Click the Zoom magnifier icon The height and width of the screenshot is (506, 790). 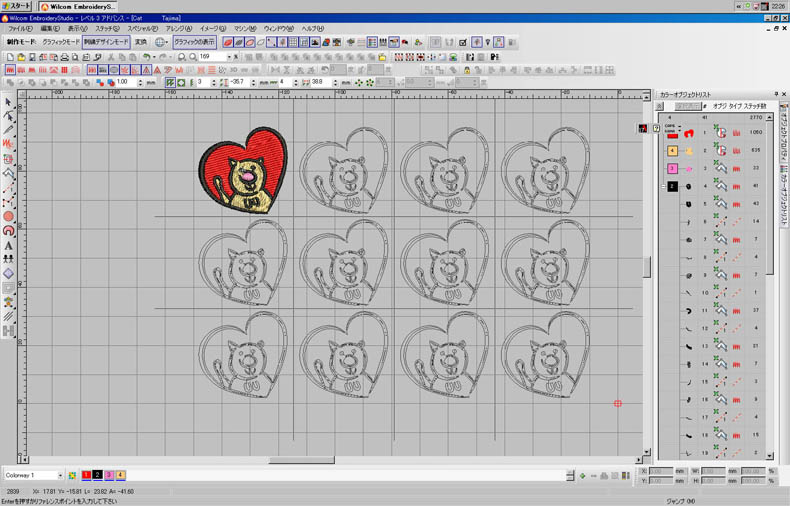pyautogui.click(x=182, y=57)
